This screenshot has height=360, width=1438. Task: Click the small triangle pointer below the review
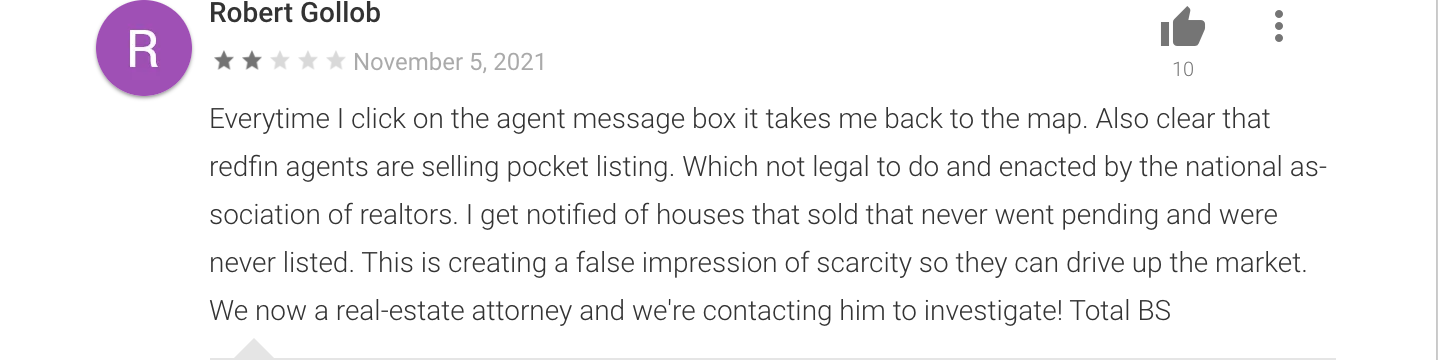pos(254,349)
